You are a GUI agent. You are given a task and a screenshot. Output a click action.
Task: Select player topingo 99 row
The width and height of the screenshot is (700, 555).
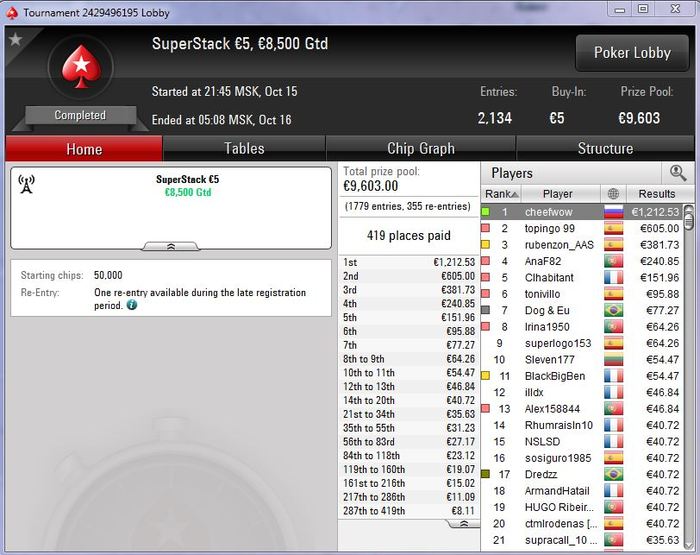(x=581, y=229)
